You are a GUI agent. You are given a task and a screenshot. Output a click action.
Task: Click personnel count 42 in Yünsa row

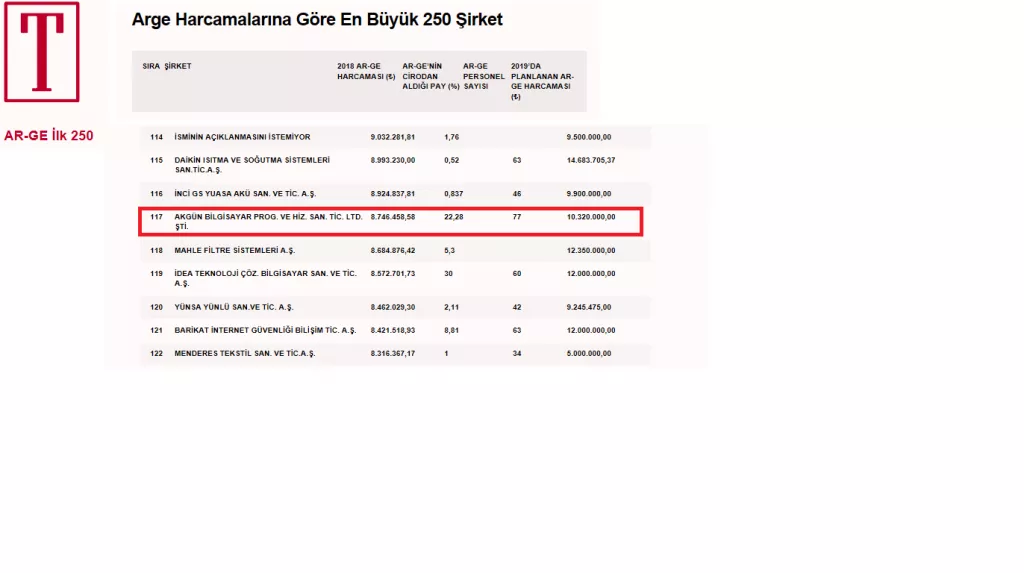point(517,307)
